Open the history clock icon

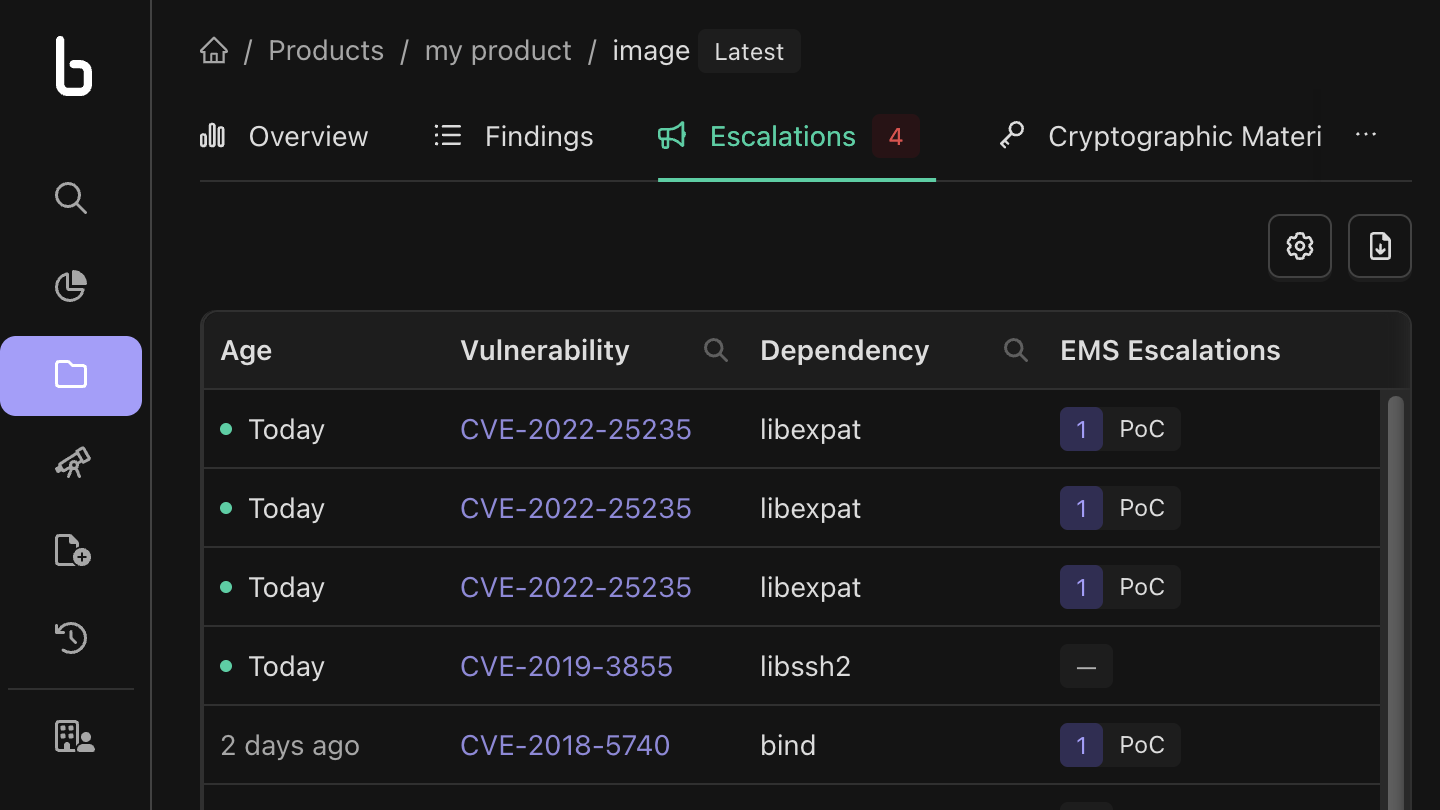71,638
